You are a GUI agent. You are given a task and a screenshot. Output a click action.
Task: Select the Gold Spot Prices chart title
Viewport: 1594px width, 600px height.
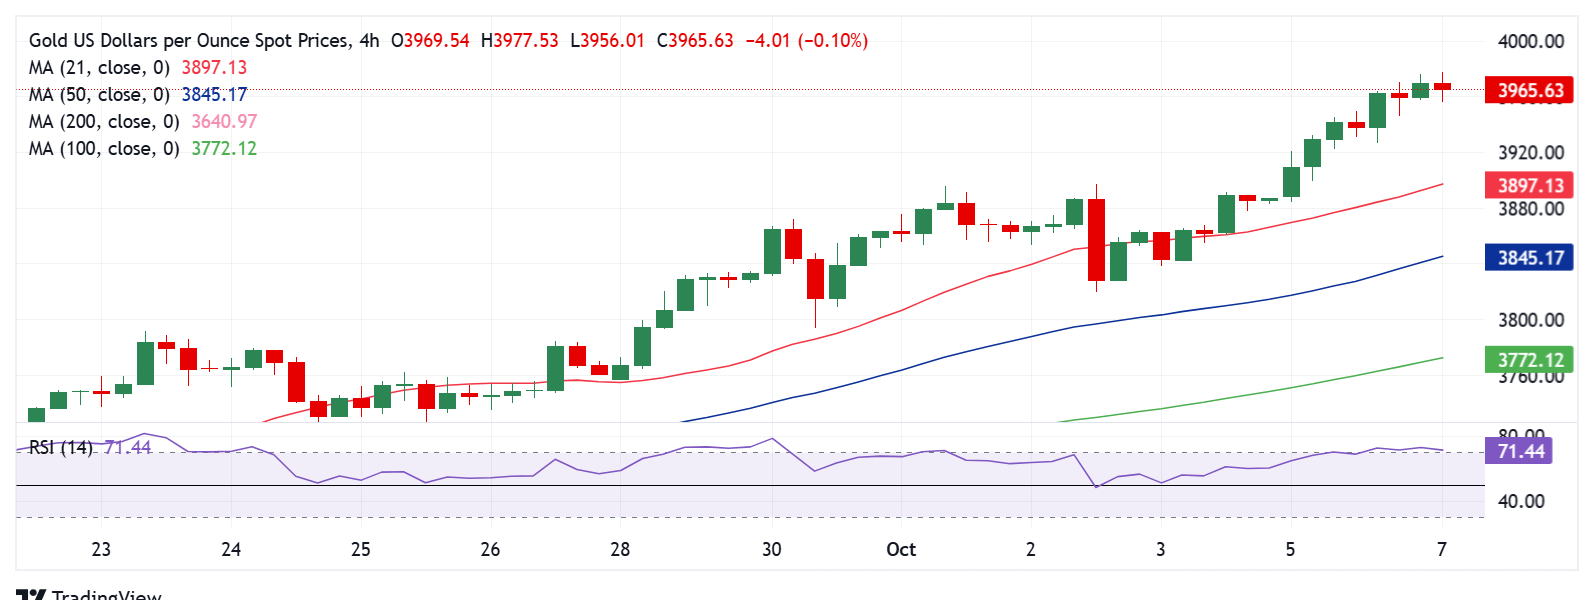click(190, 41)
